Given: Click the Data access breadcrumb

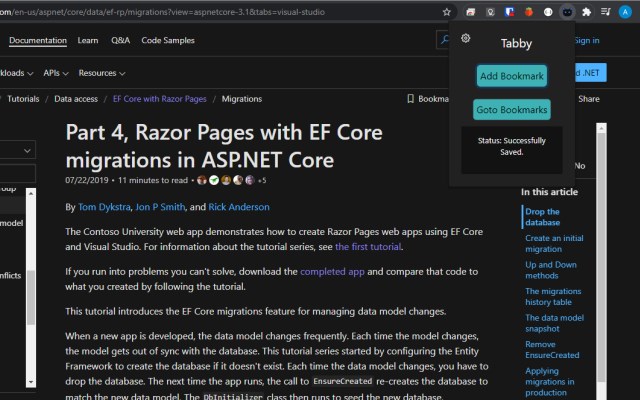Looking at the screenshot, I should 76,99.
